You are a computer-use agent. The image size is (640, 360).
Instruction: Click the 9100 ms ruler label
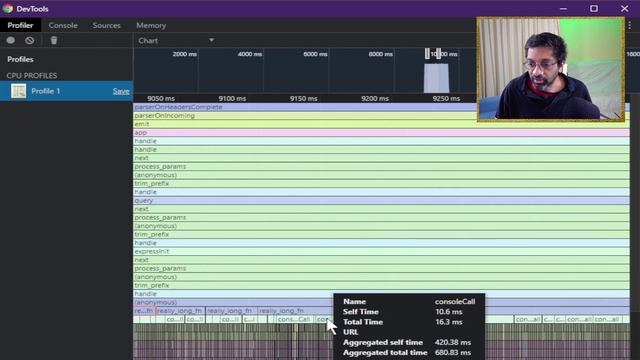click(x=232, y=98)
